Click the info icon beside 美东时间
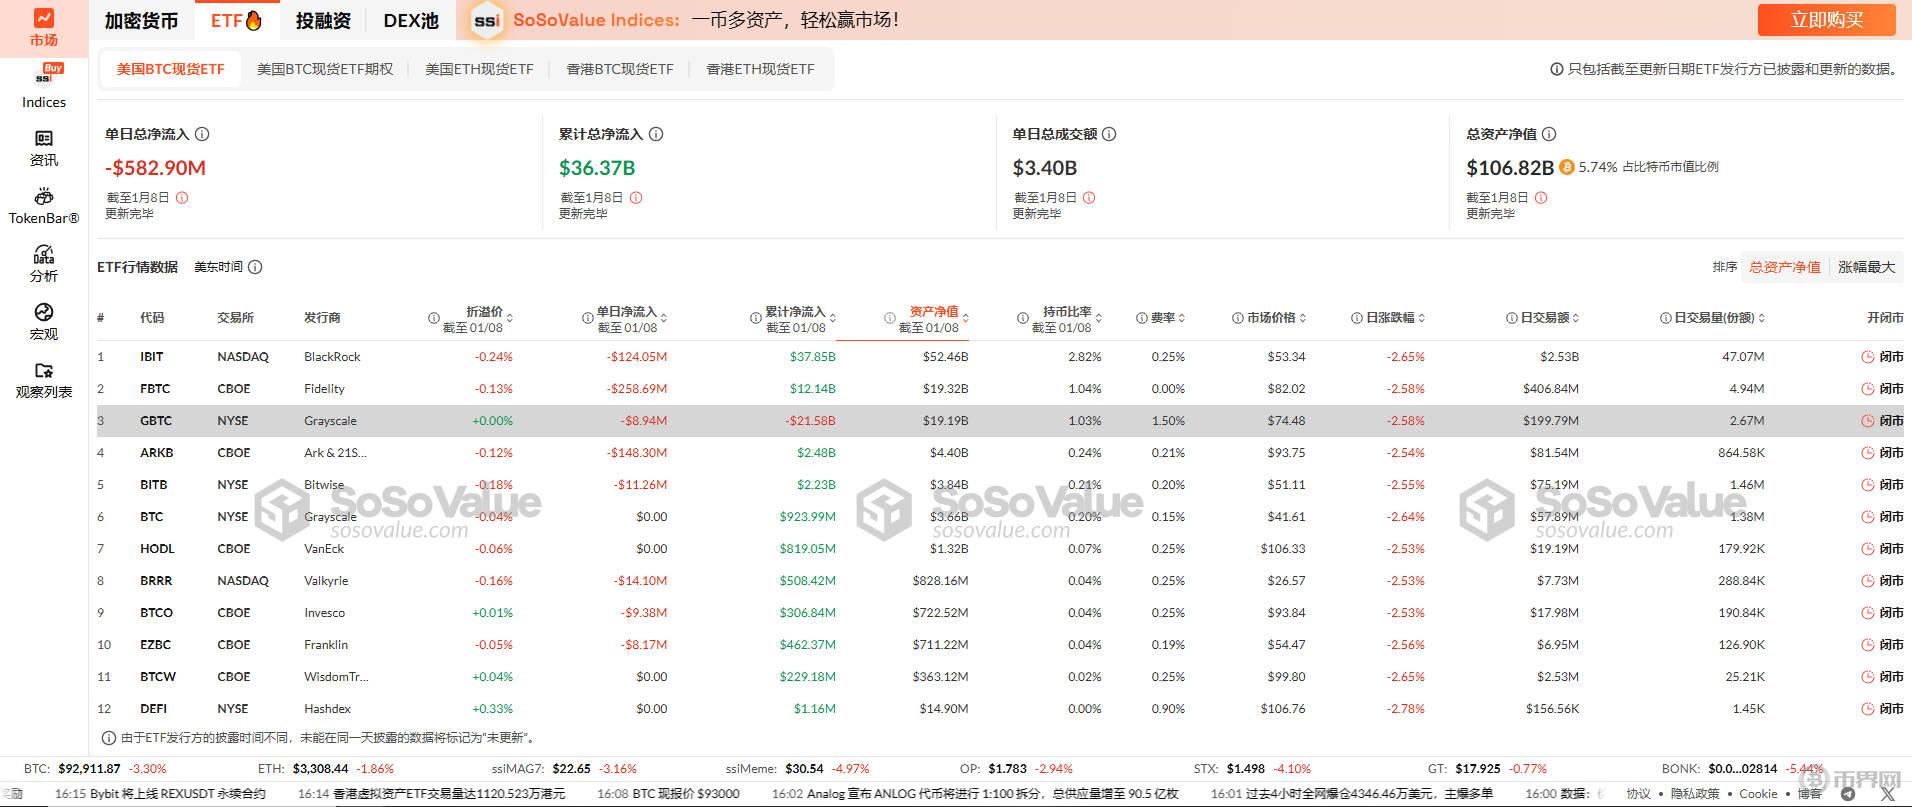Viewport: 1912px width, 807px height. click(255, 267)
